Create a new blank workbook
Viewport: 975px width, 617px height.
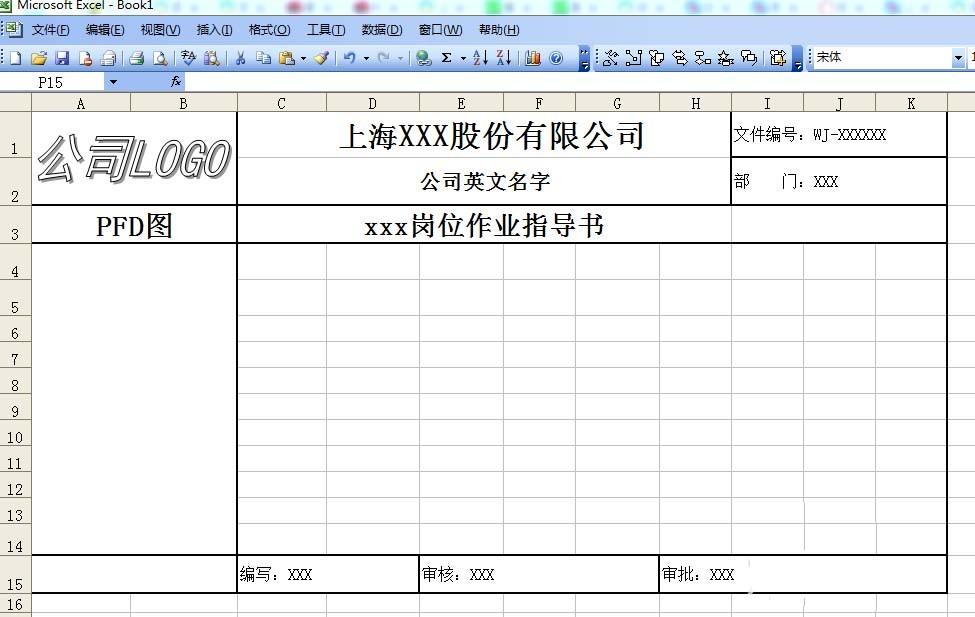pyautogui.click(x=15, y=57)
